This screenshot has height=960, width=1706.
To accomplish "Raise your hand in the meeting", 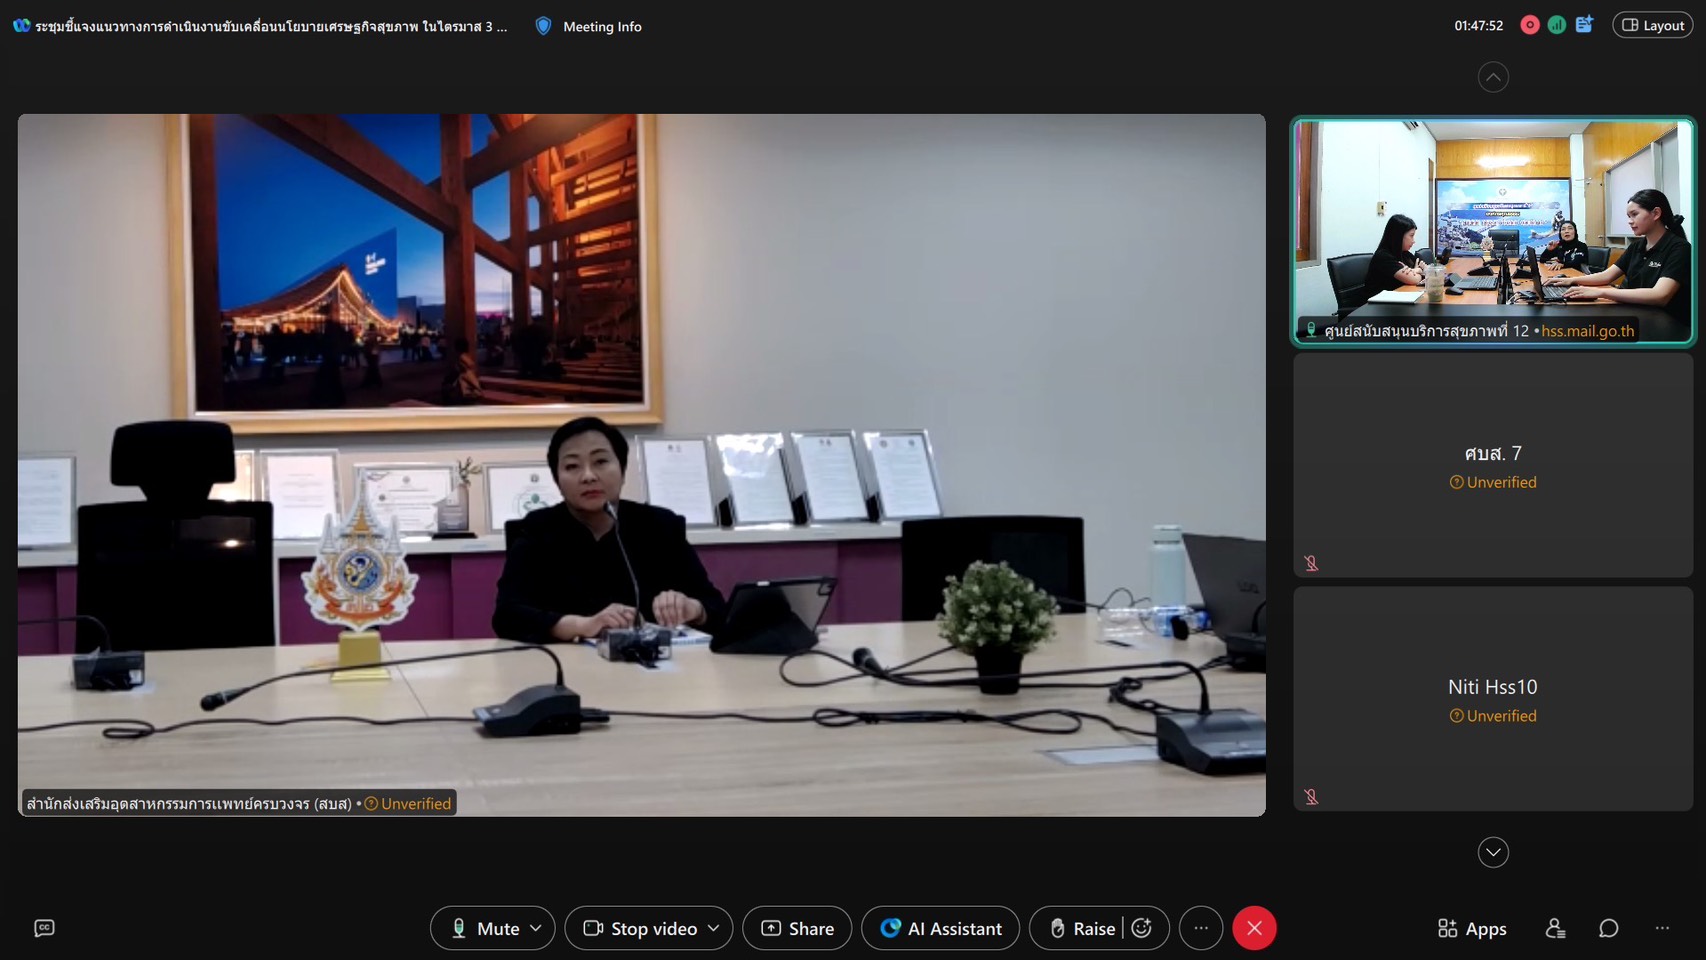I will [x=1081, y=928].
